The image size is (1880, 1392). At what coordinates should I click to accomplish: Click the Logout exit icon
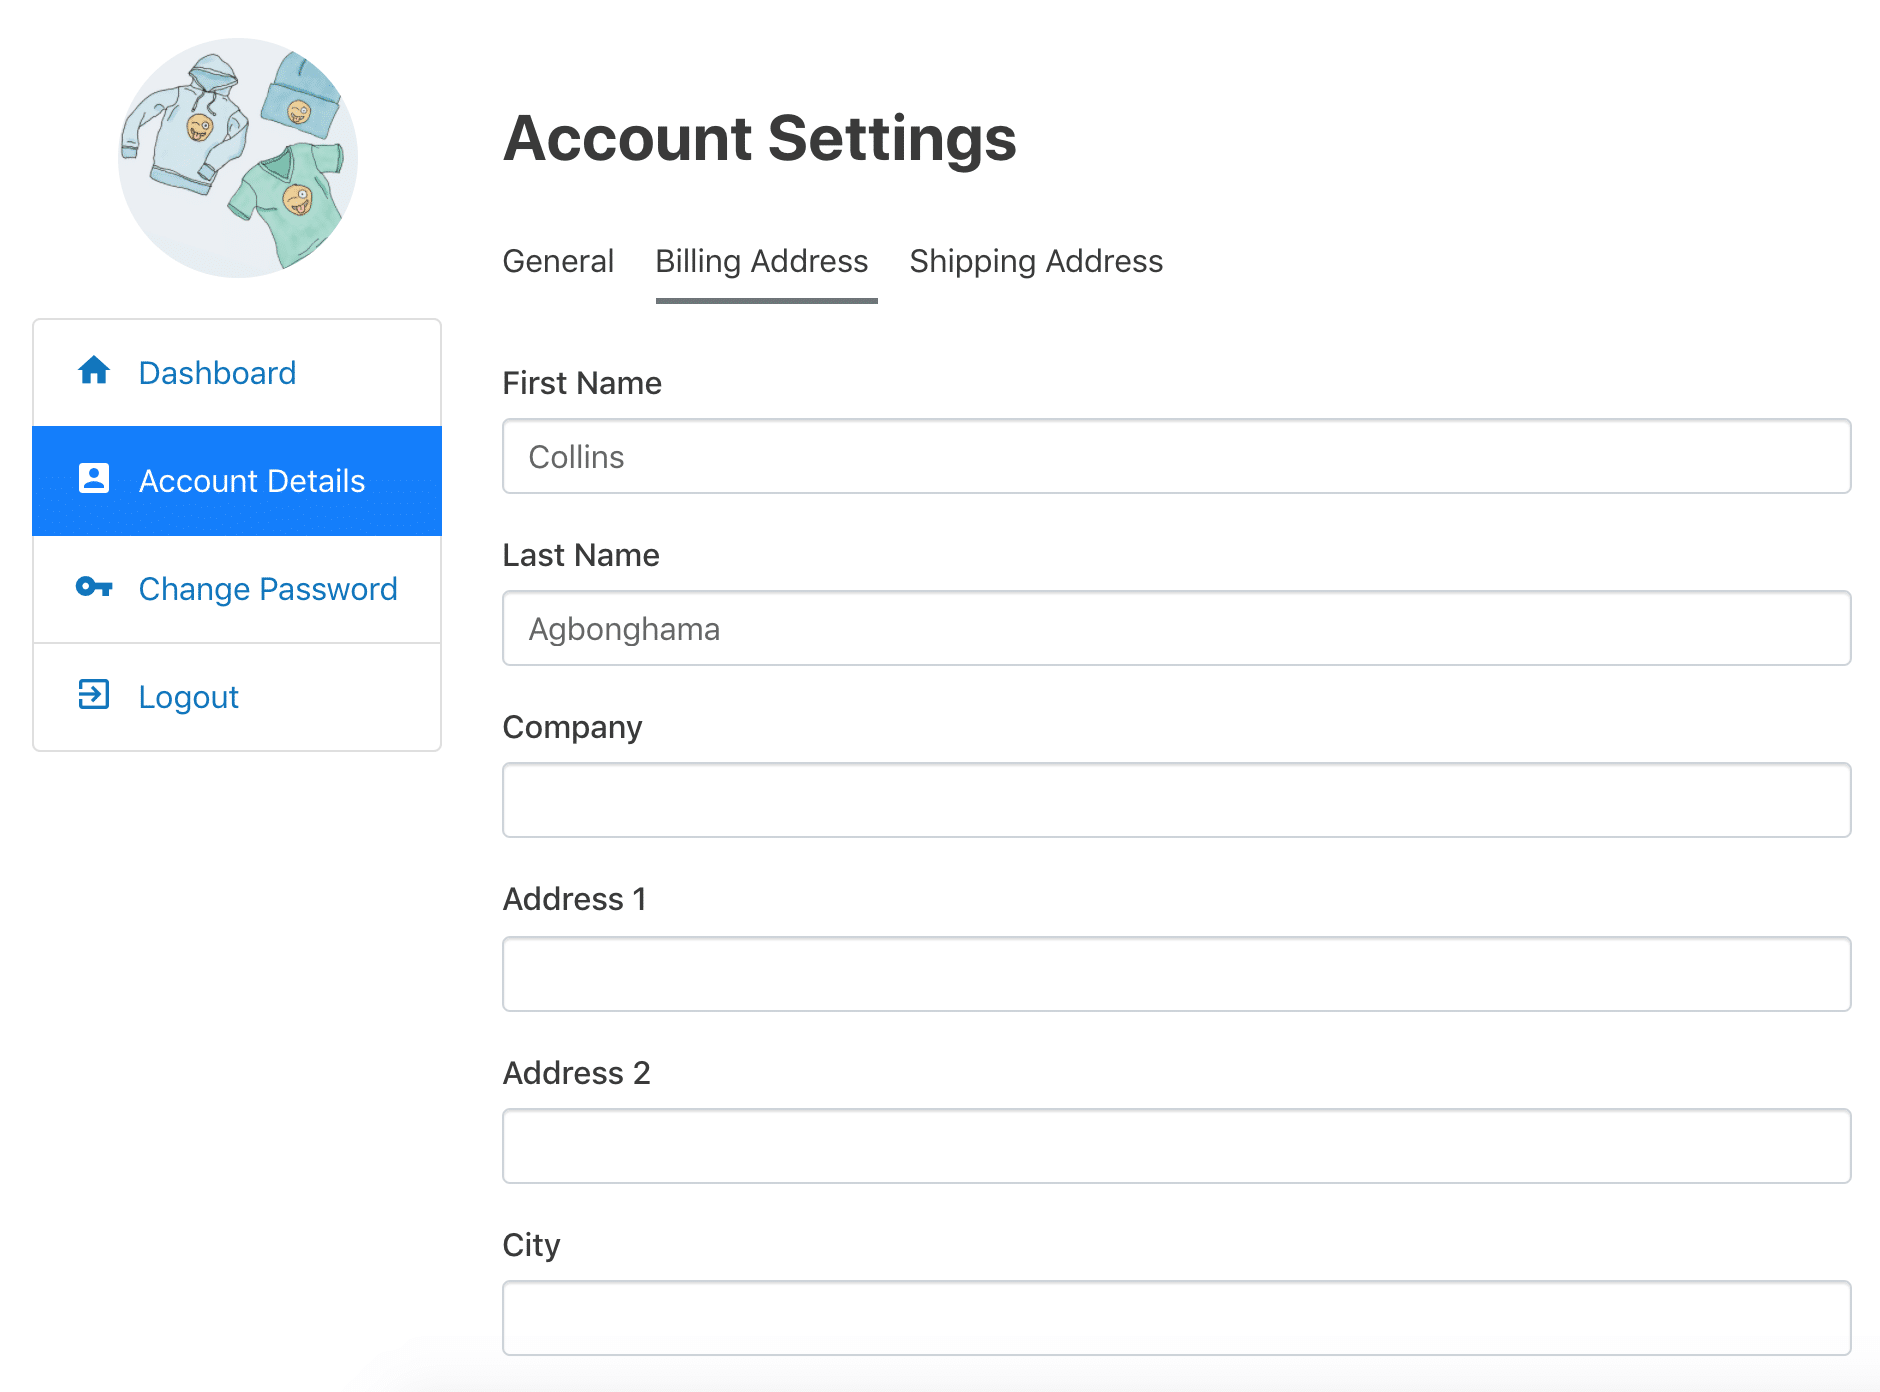93,696
